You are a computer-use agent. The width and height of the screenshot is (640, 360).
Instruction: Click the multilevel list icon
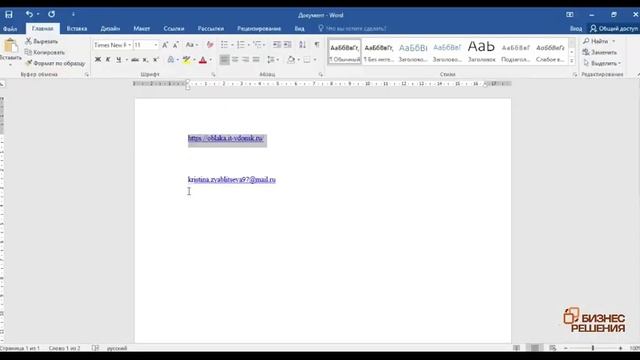tap(257, 44)
